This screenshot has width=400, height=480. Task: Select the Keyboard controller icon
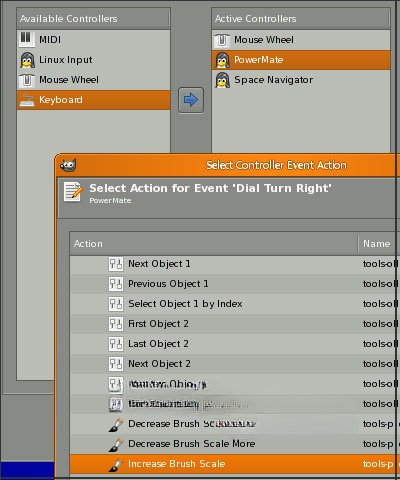[27, 100]
